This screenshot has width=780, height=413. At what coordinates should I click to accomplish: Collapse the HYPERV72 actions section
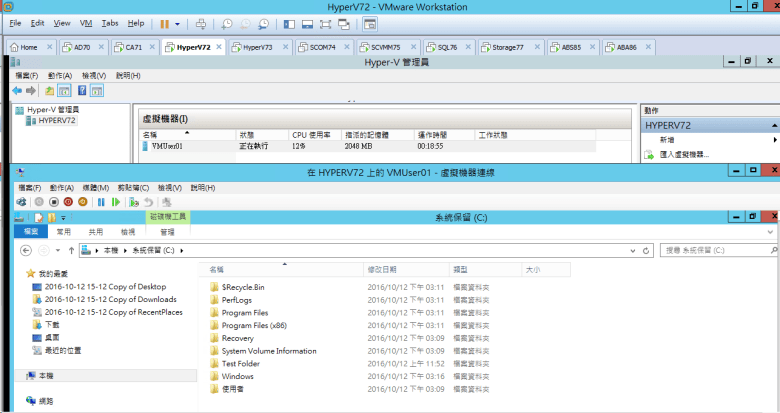point(774,126)
